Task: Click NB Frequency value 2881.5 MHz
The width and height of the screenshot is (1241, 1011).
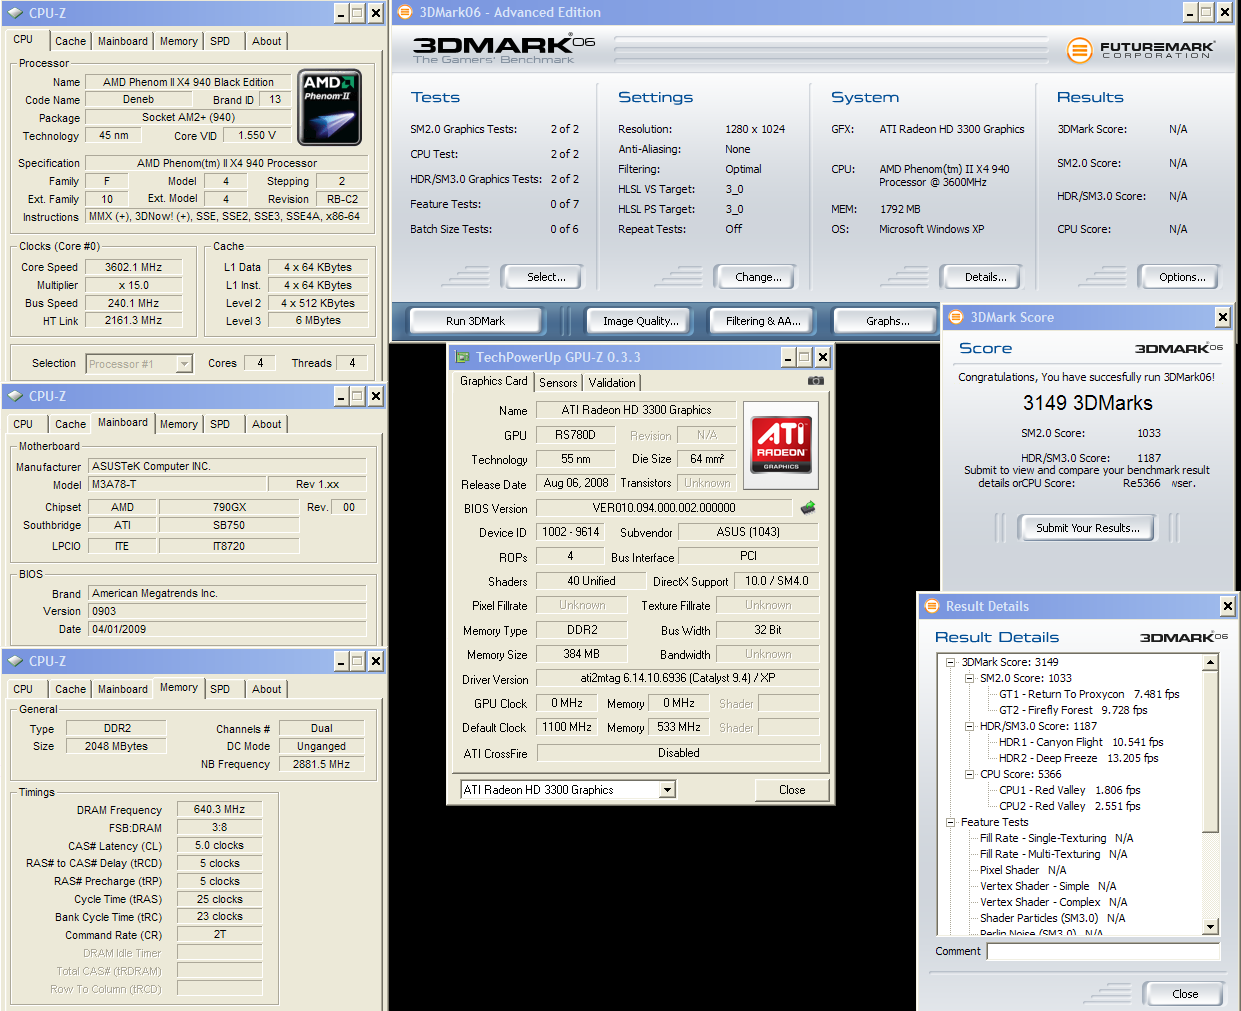Action: 321,764
